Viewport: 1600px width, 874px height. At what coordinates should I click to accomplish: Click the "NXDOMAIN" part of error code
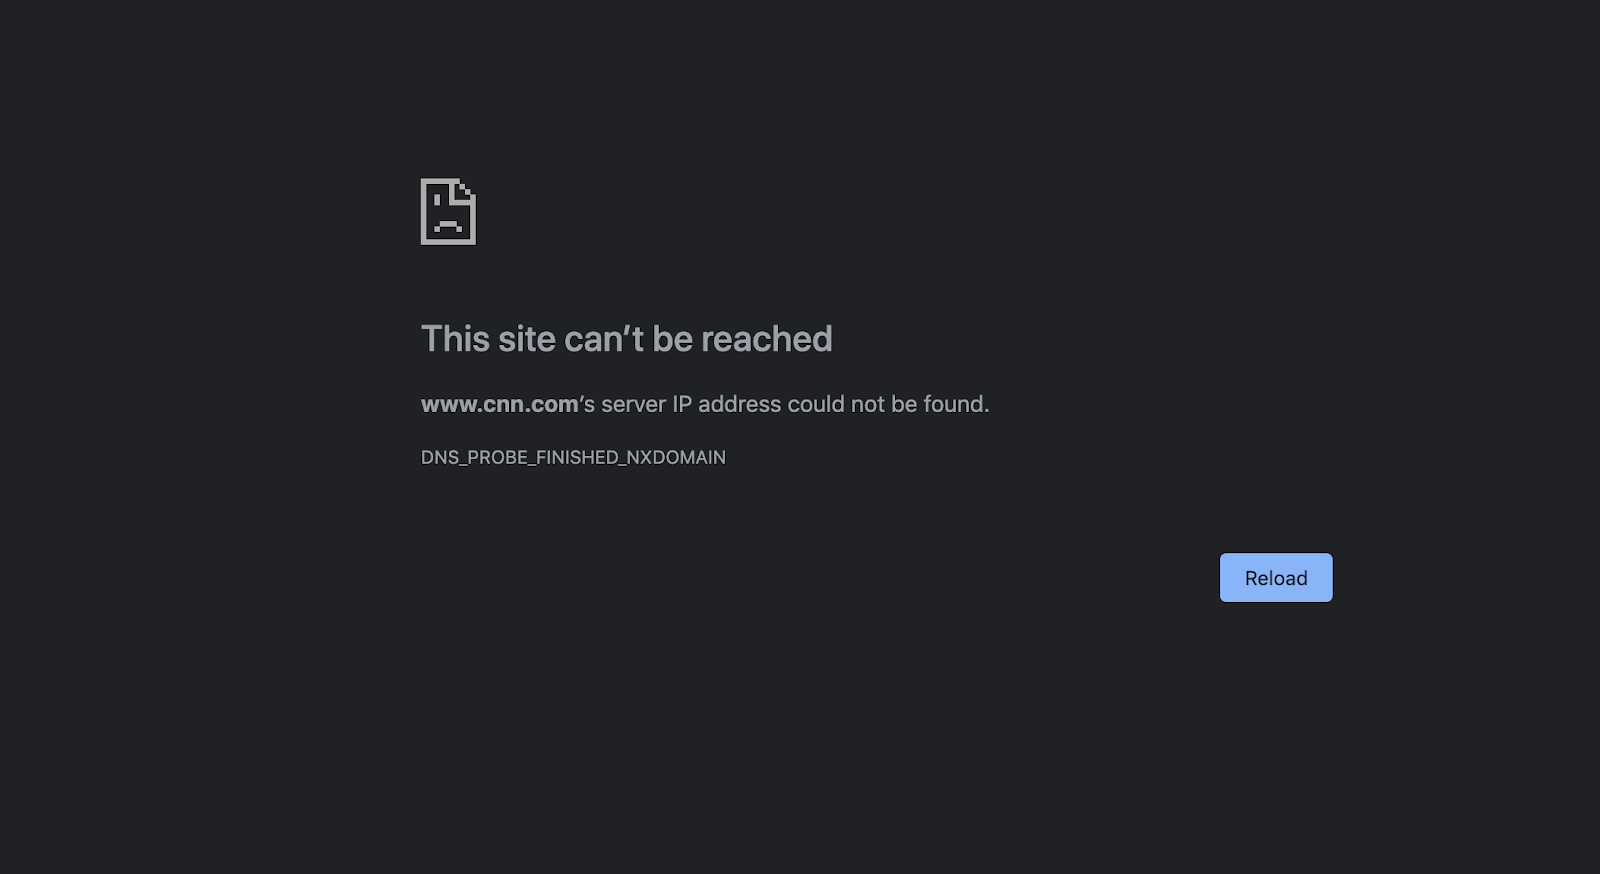[676, 457]
